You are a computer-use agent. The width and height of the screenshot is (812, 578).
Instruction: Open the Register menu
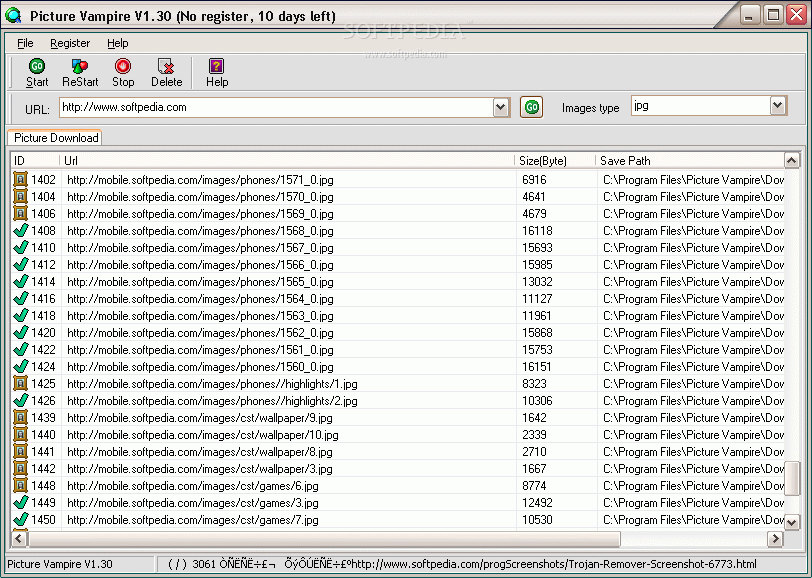coord(70,43)
